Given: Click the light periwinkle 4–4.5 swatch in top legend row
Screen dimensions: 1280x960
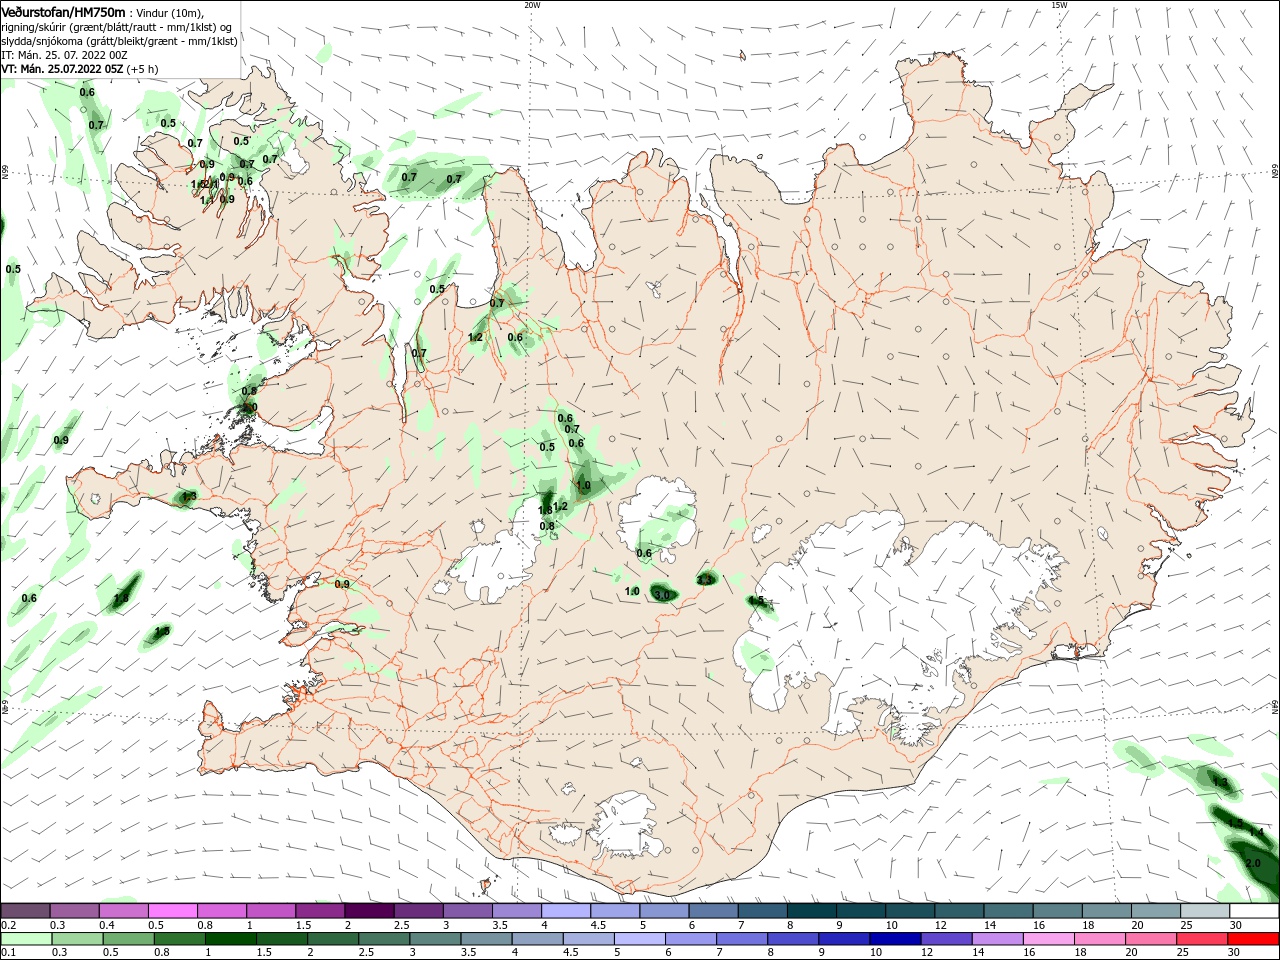Looking at the screenshot, I should (566, 911).
